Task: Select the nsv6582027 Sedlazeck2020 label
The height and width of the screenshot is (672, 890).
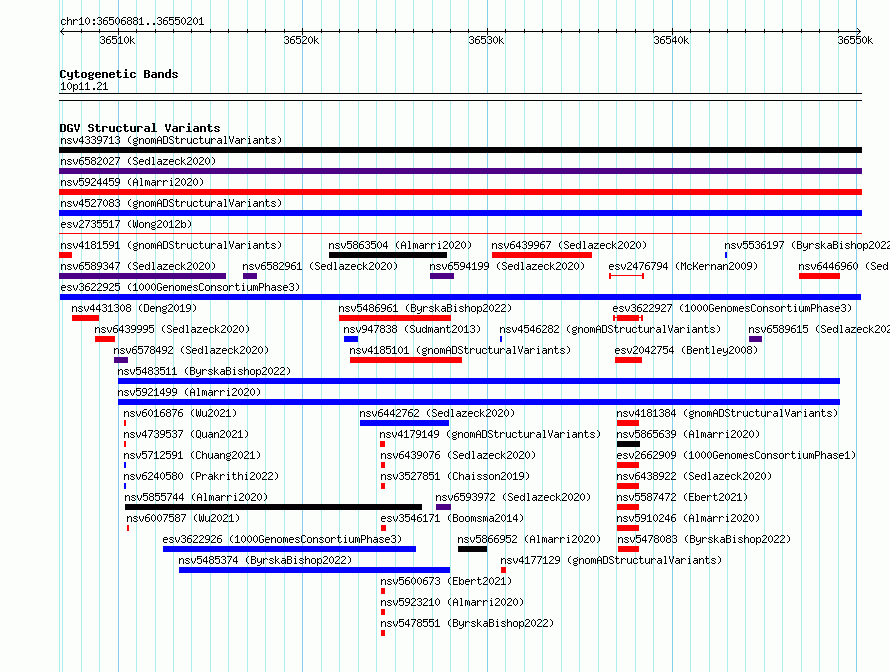Action: (138, 161)
